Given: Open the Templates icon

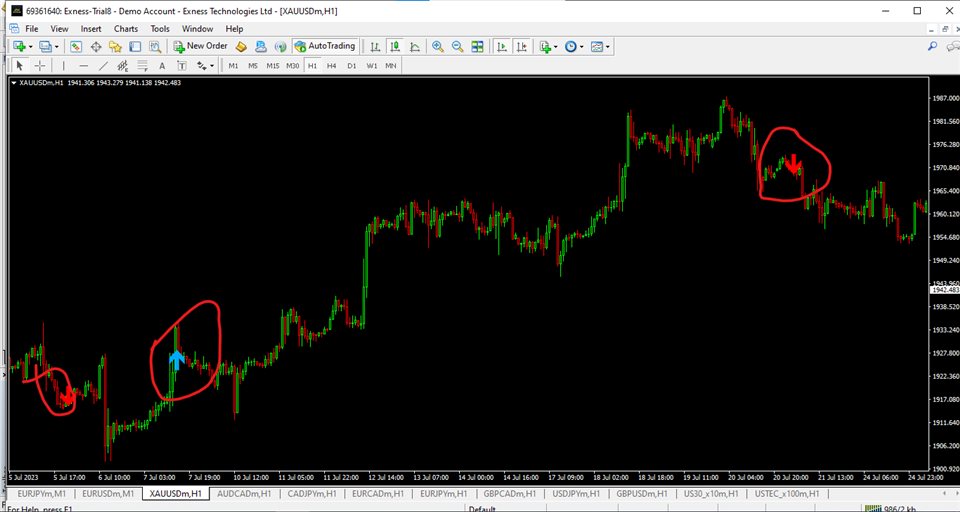Looking at the screenshot, I should click(597, 47).
